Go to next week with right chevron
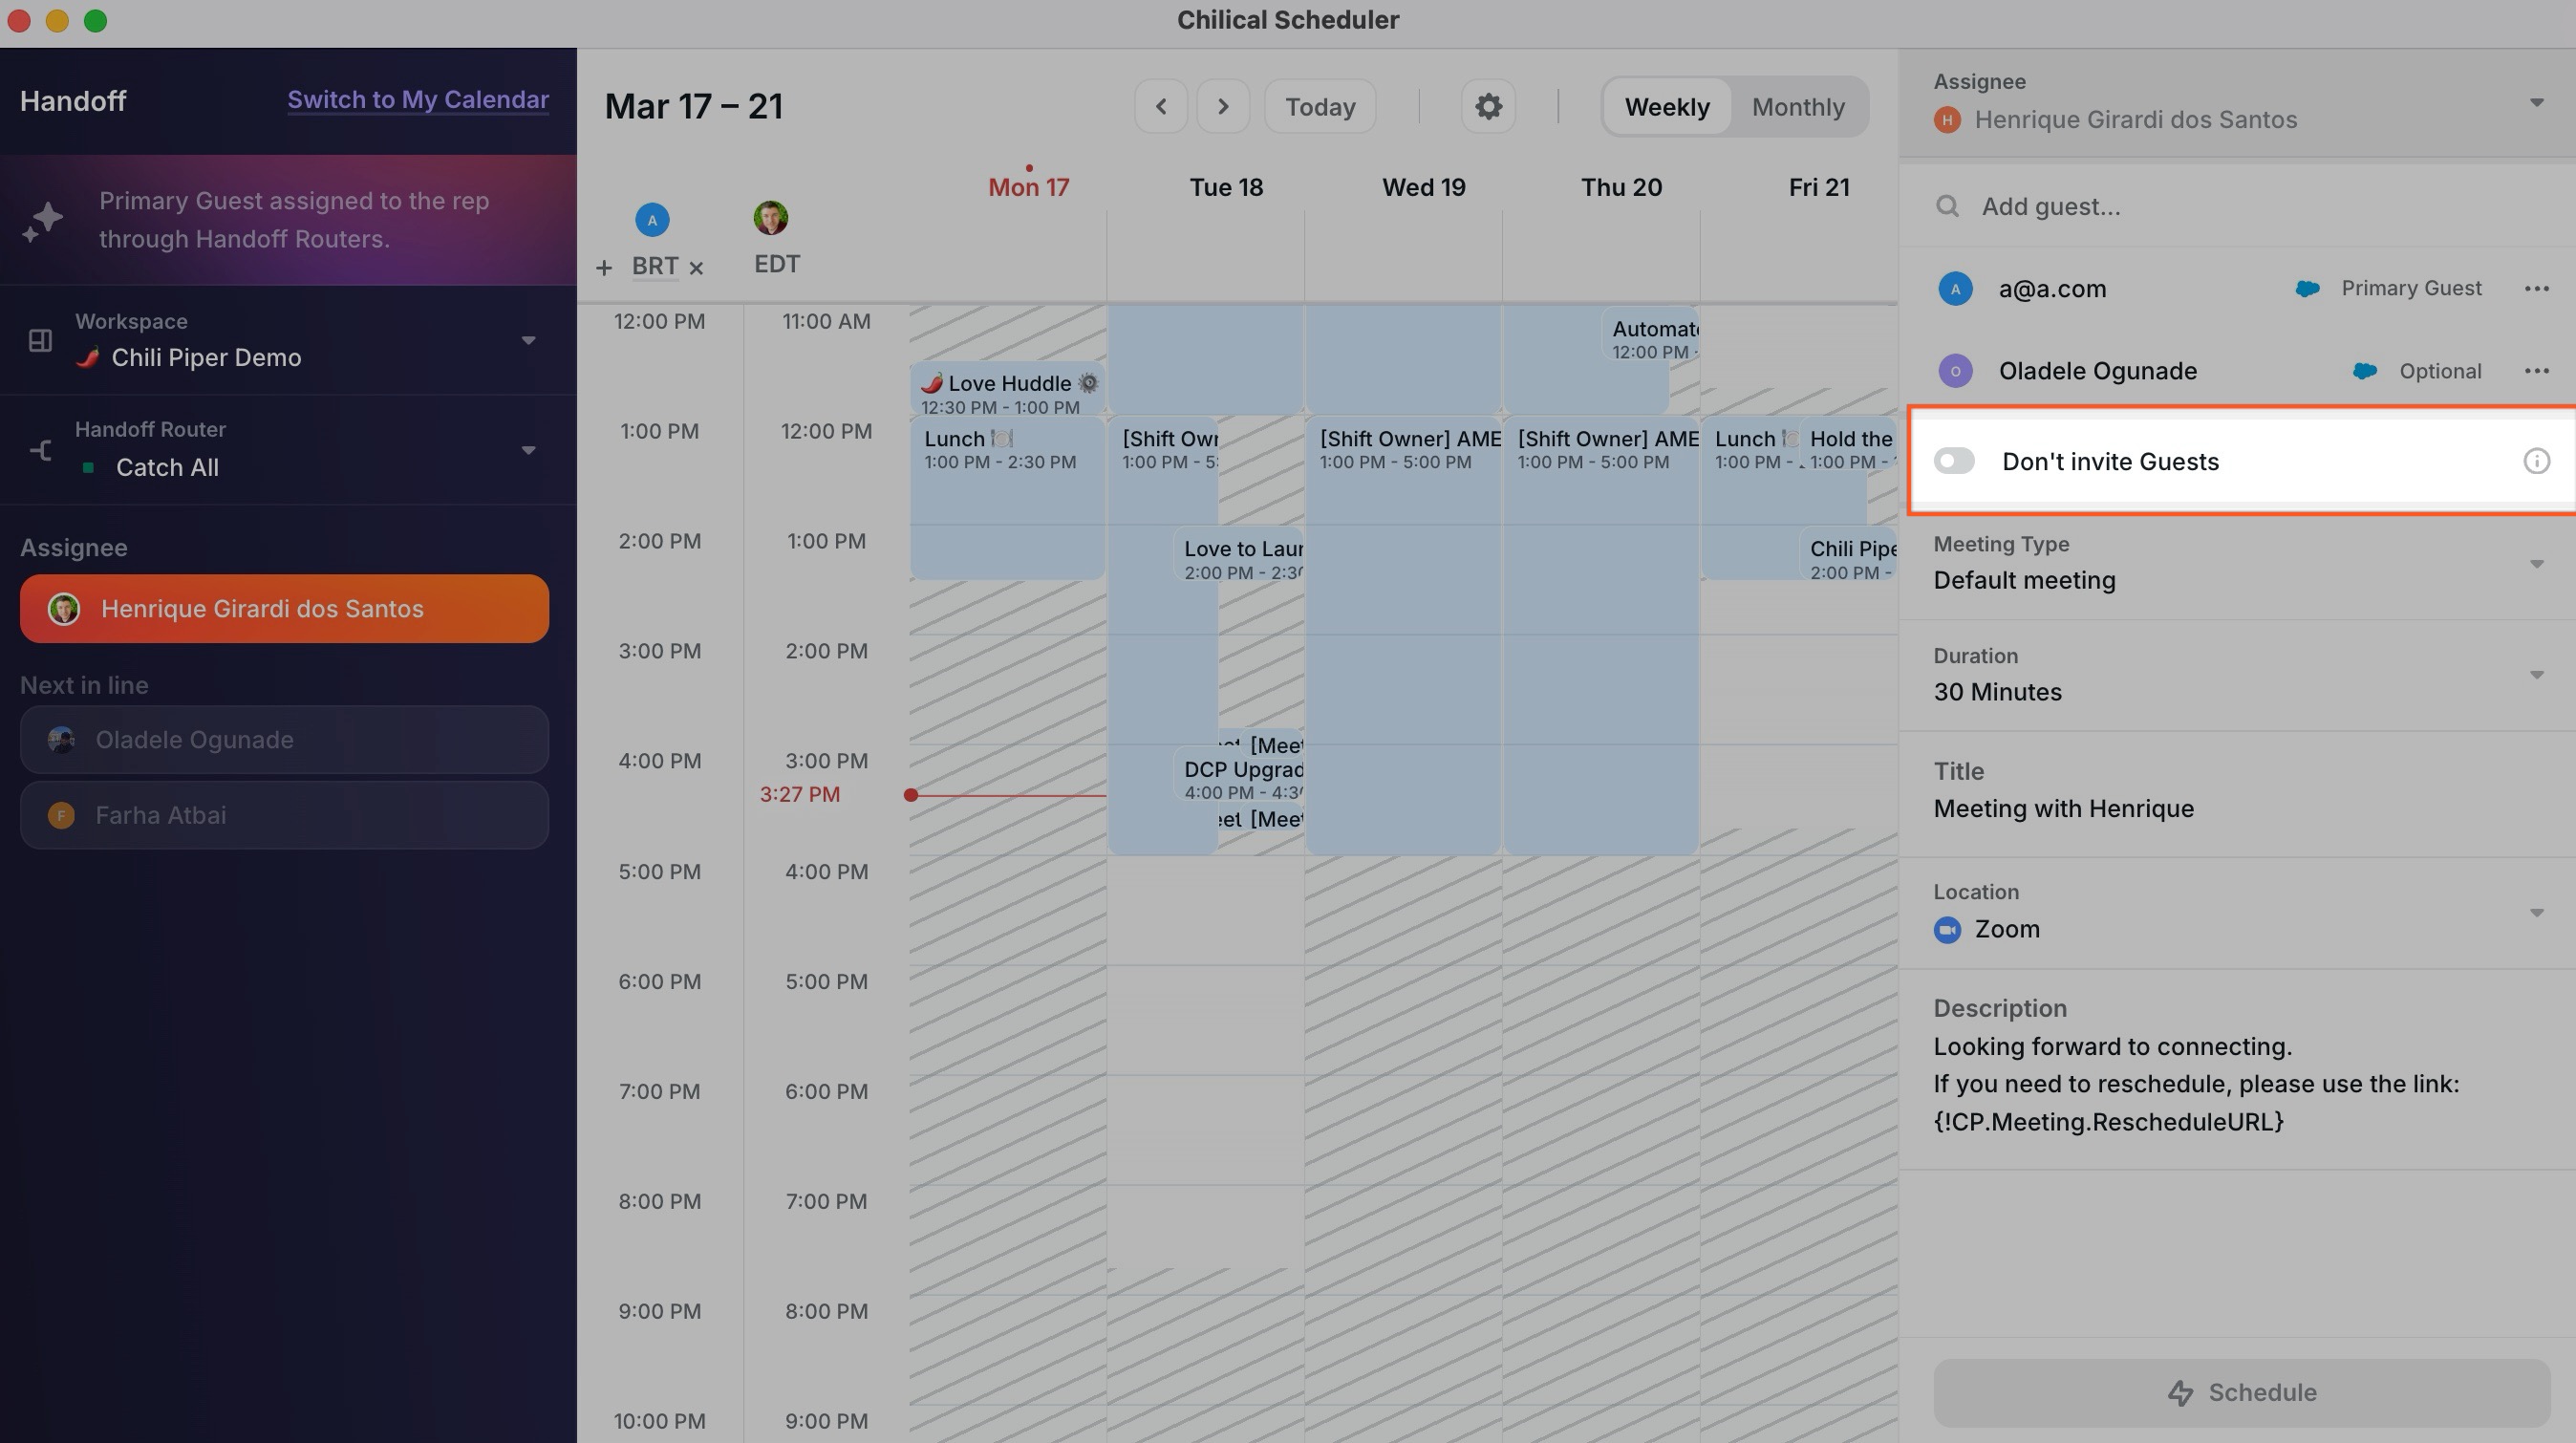 1223,106
